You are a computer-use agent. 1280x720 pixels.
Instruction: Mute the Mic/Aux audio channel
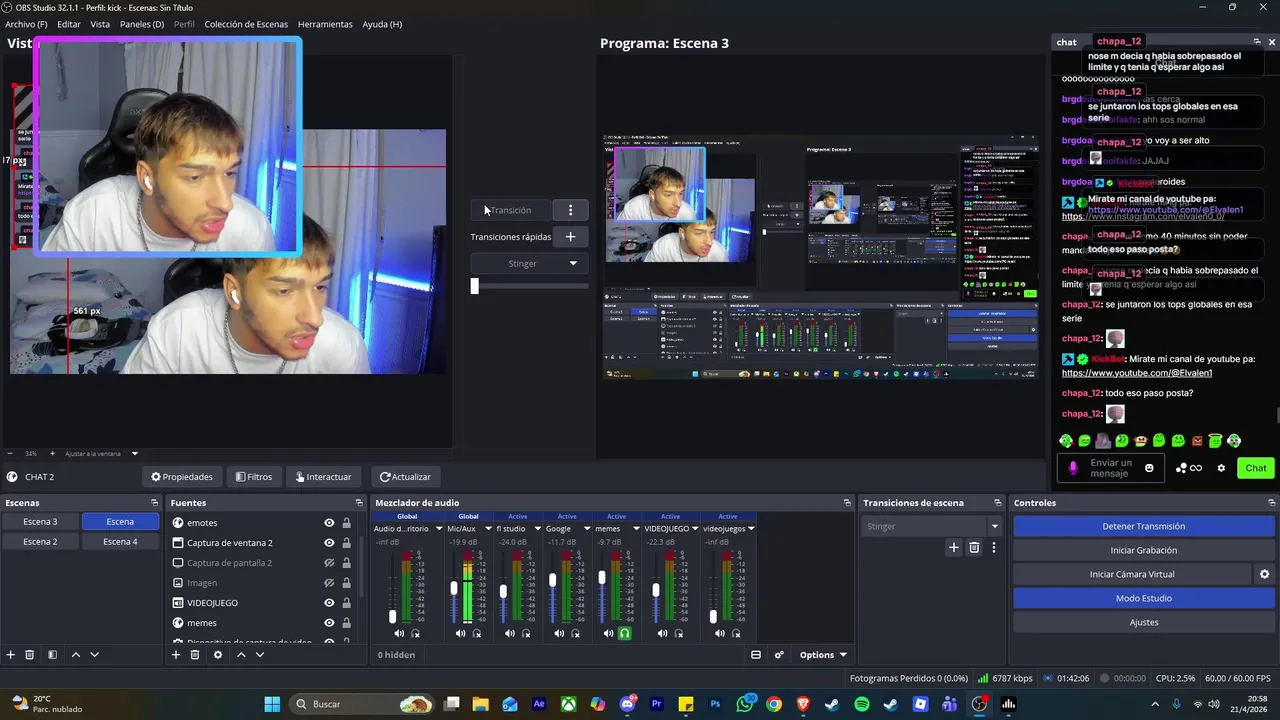coord(460,633)
